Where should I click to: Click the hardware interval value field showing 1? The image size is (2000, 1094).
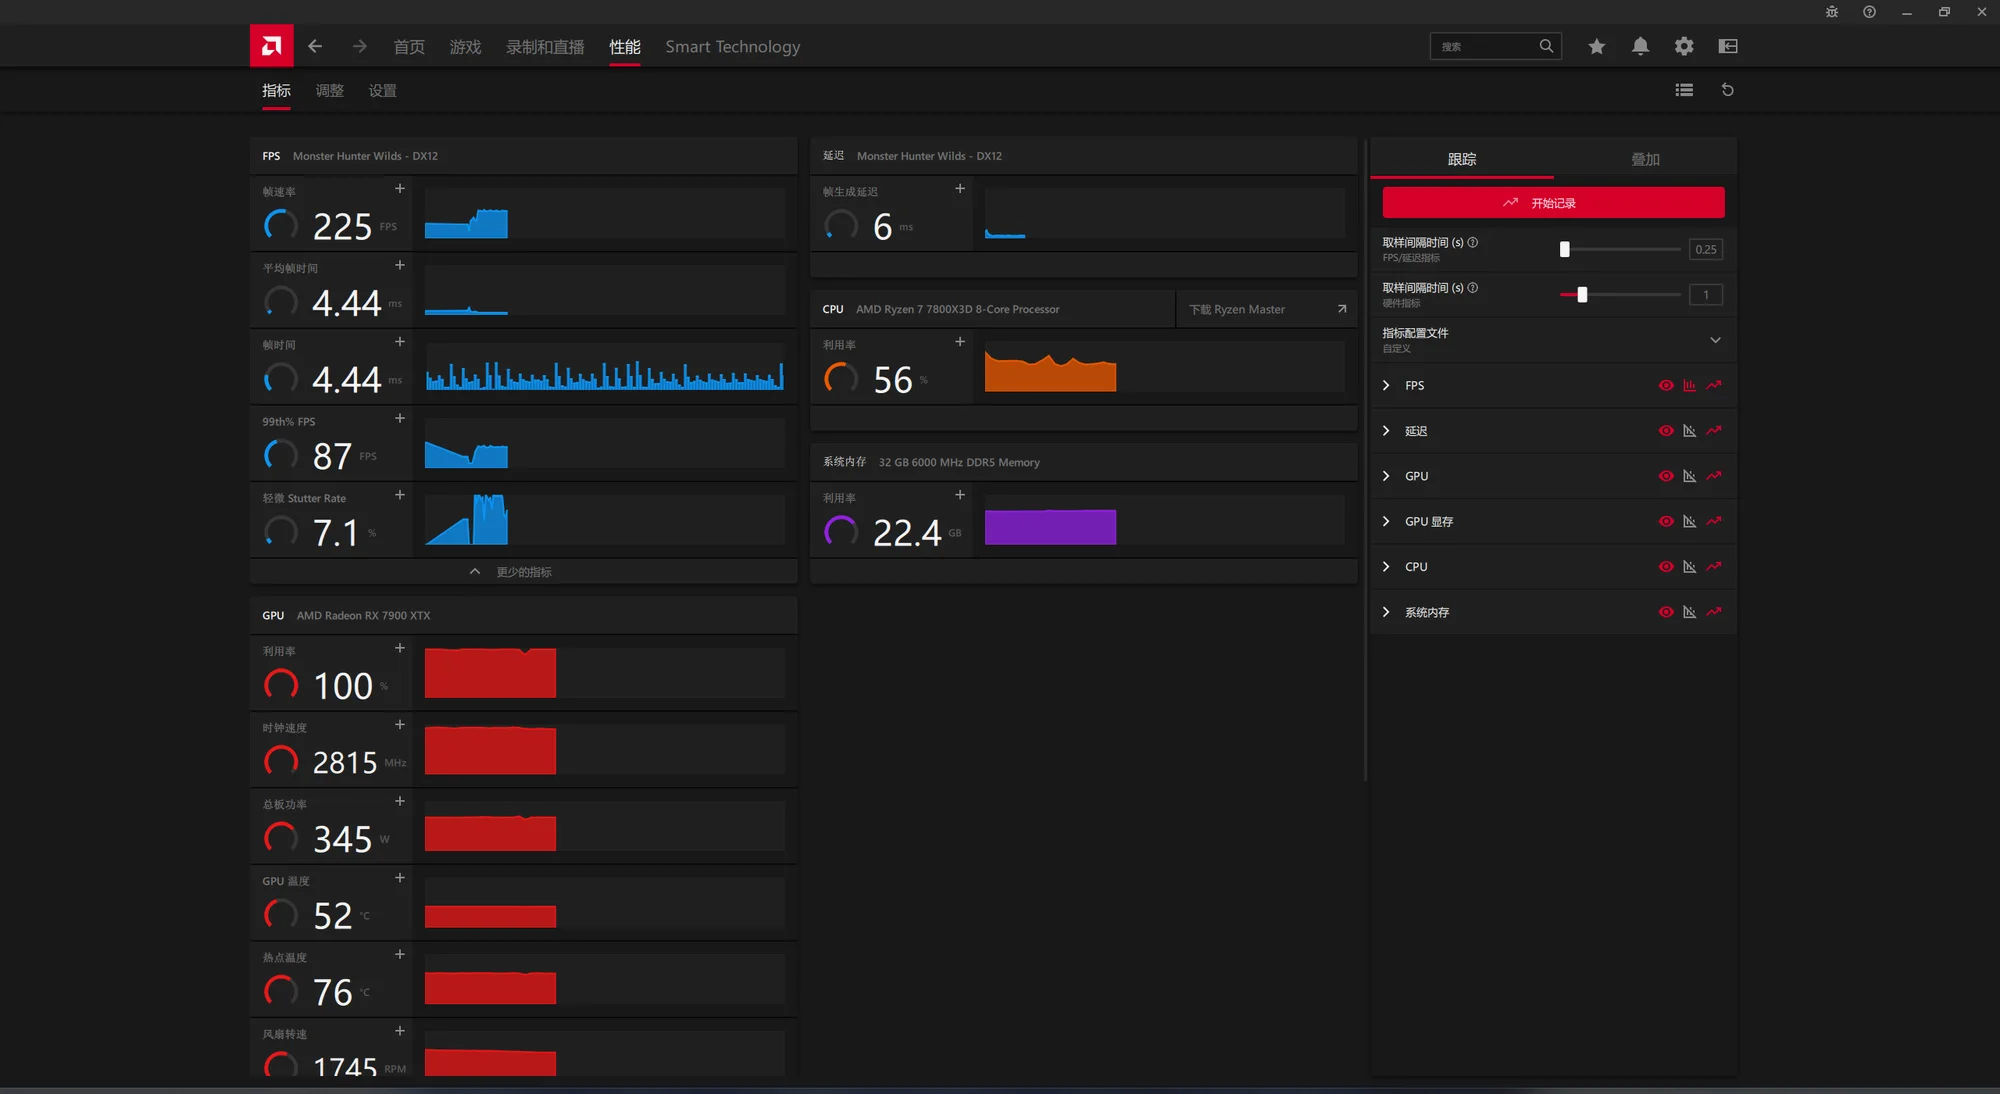(1706, 295)
